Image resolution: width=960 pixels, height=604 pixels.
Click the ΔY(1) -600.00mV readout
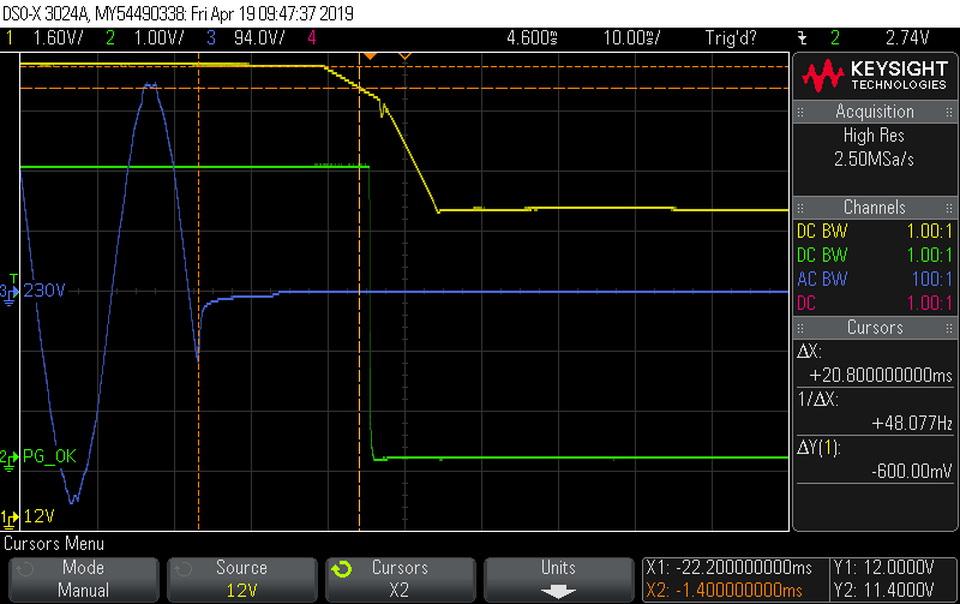pos(874,459)
